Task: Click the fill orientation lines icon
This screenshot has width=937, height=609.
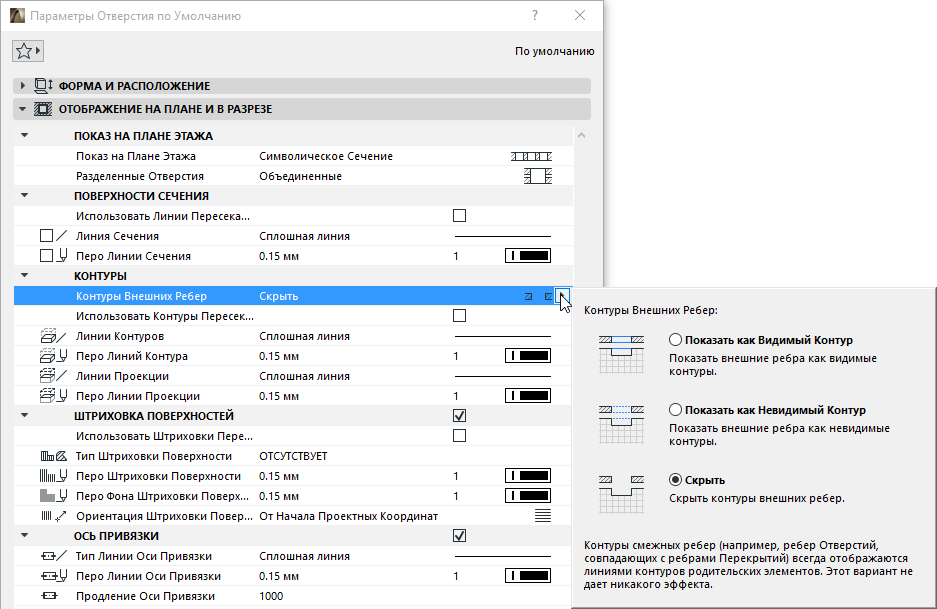Action: [543, 516]
